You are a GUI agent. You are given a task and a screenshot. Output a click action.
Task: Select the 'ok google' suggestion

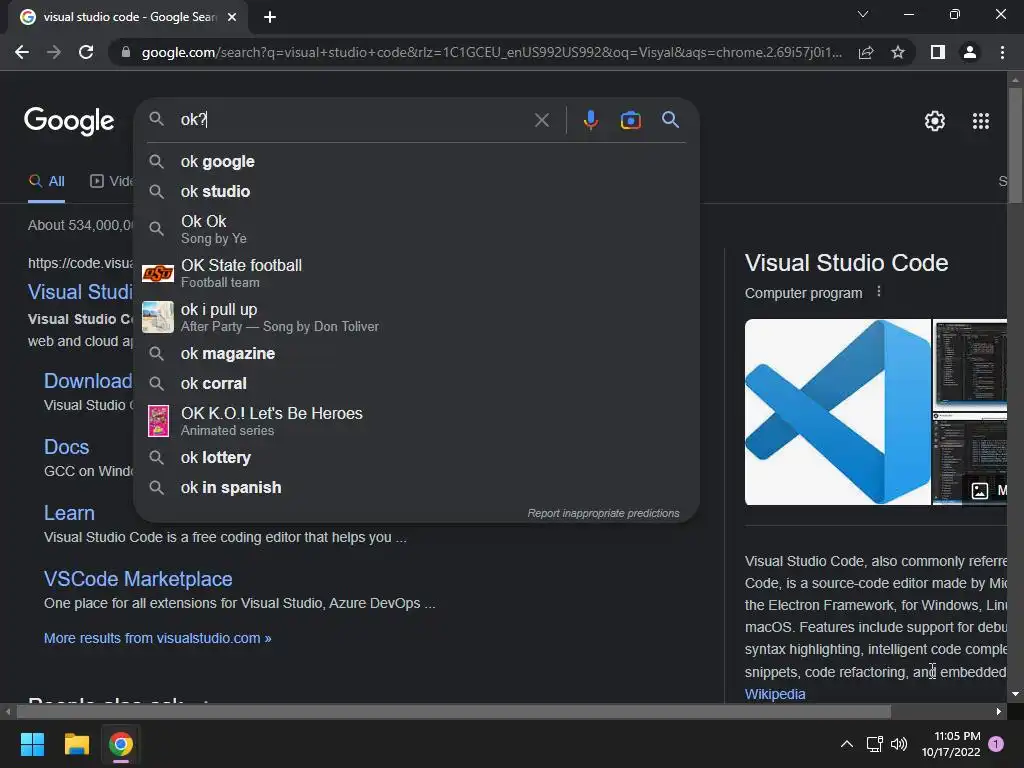pos(416,161)
